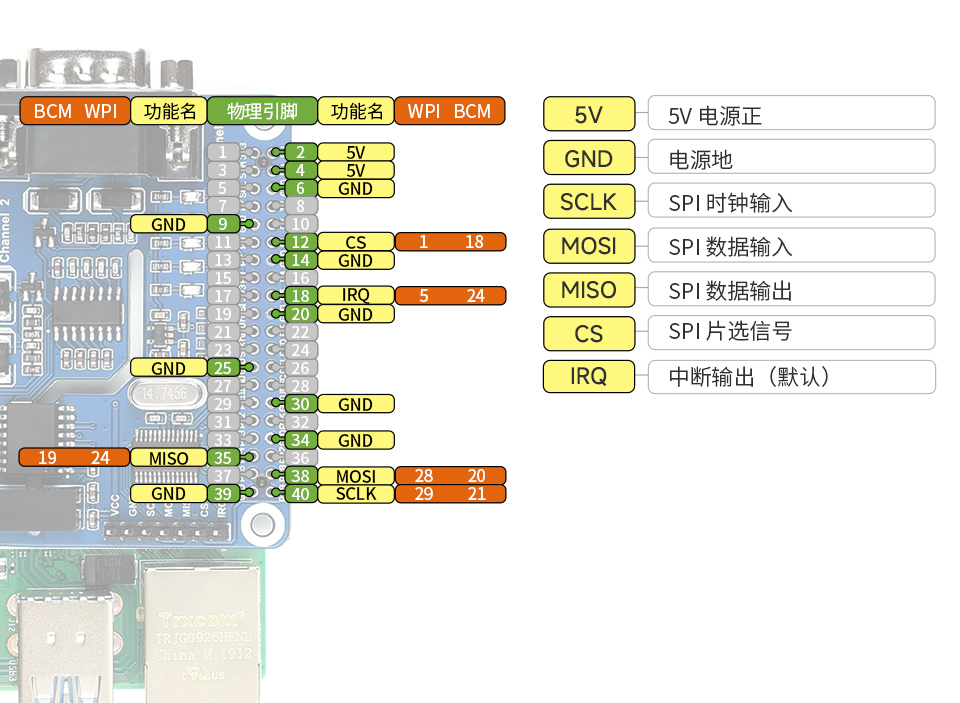Screen dimensions: 960x703
Task: Open the 功能名 header tab
Action: [x=168, y=111]
